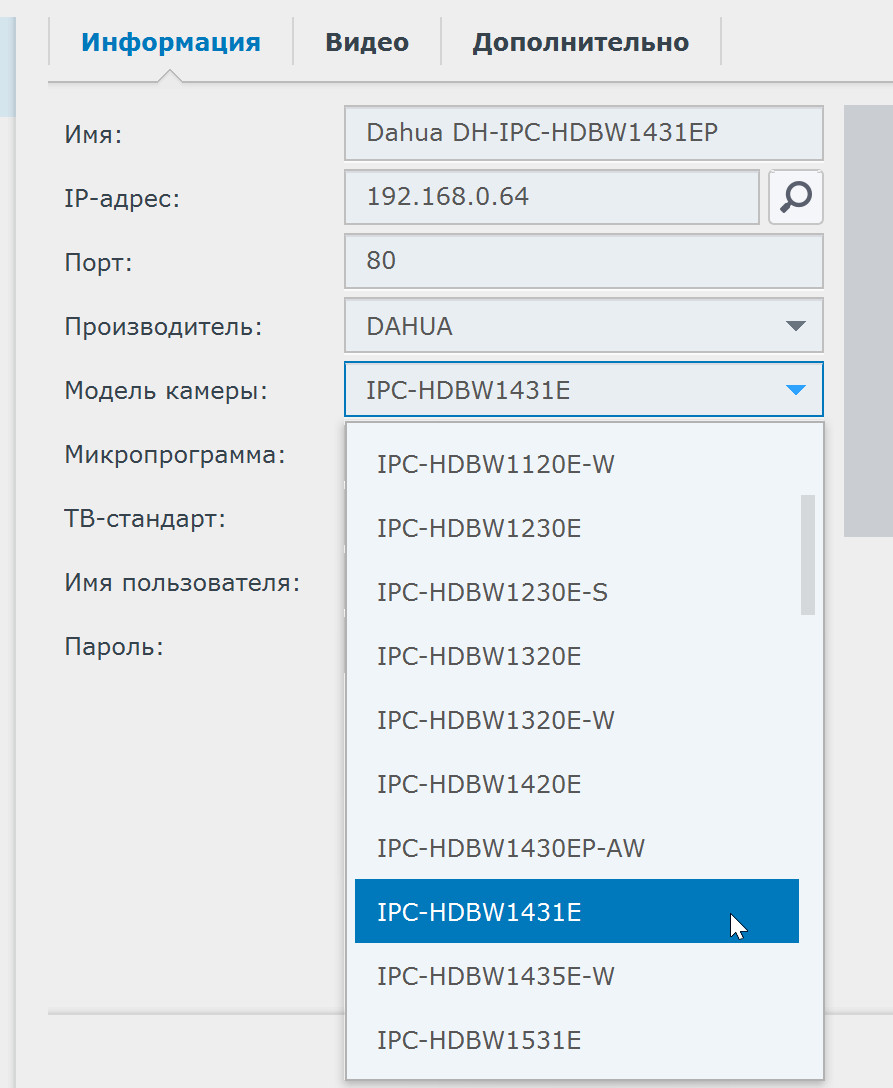Collapse the Модель камеры dropdown arrow
Screen dimensions: 893x1088
pyautogui.click(x=795, y=390)
